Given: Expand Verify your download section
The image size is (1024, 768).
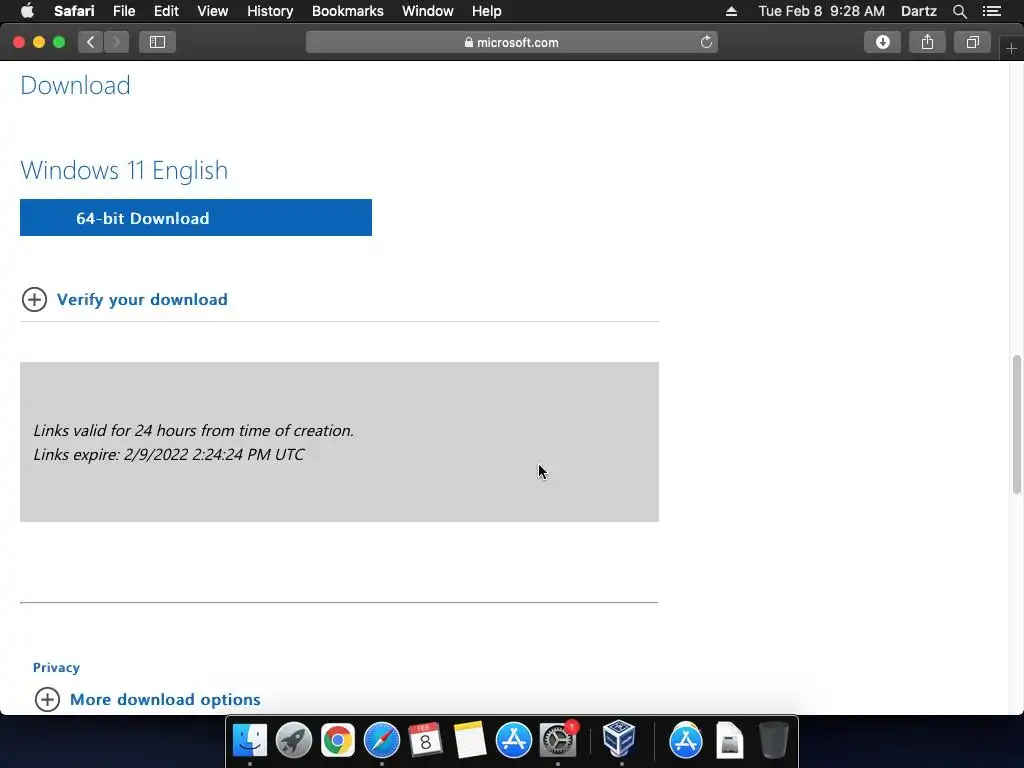Looking at the screenshot, I should pyautogui.click(x=125, y=300).
